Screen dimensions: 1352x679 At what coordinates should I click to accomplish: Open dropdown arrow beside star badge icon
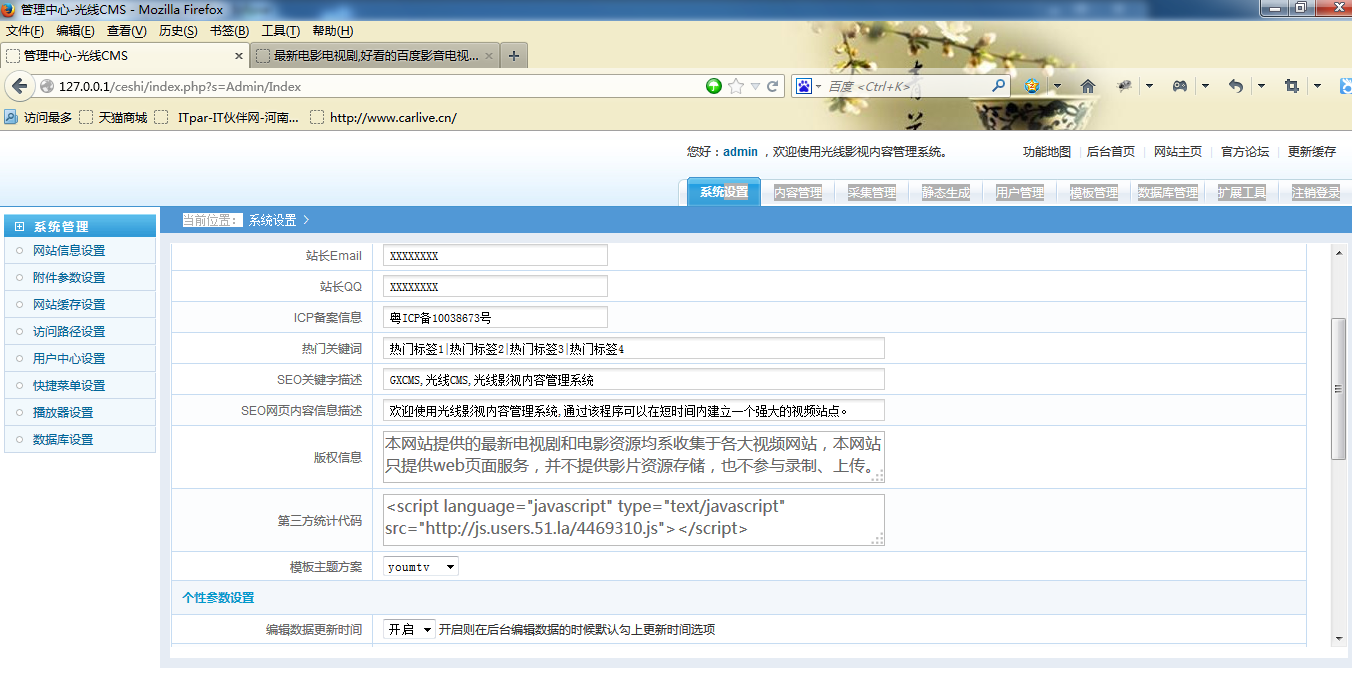coord(1057,86)
